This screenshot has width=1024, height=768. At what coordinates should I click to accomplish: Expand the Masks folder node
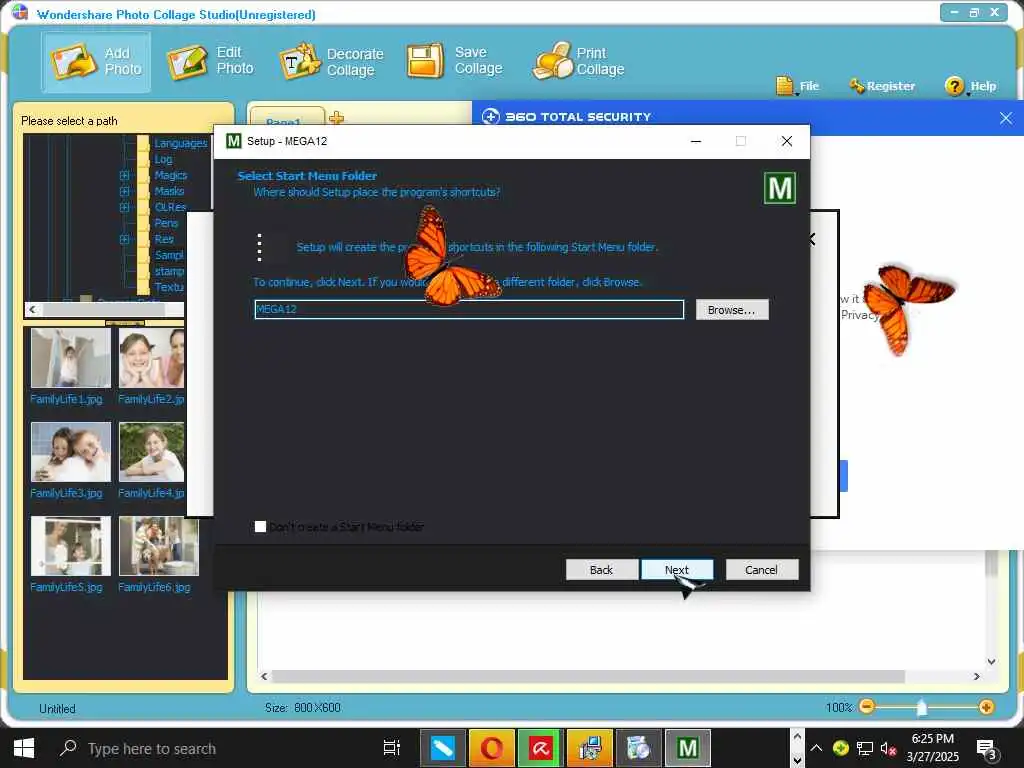point(124,191)
